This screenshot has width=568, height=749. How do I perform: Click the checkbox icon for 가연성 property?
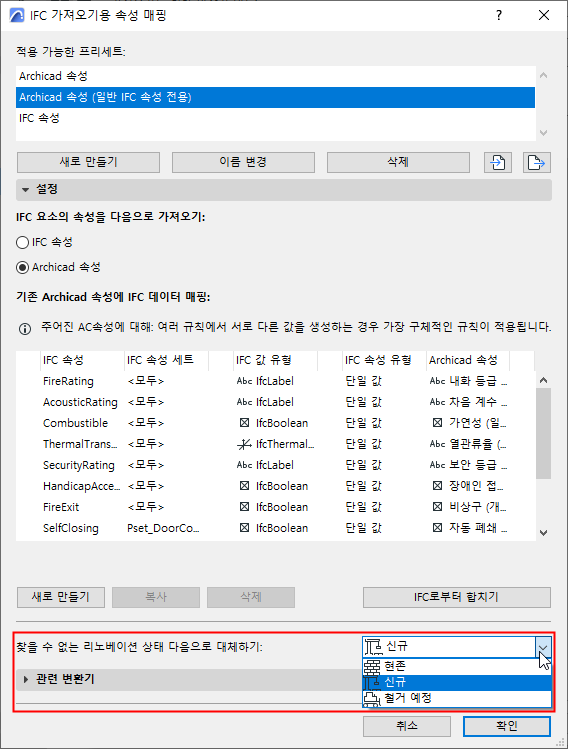[437, 423]
